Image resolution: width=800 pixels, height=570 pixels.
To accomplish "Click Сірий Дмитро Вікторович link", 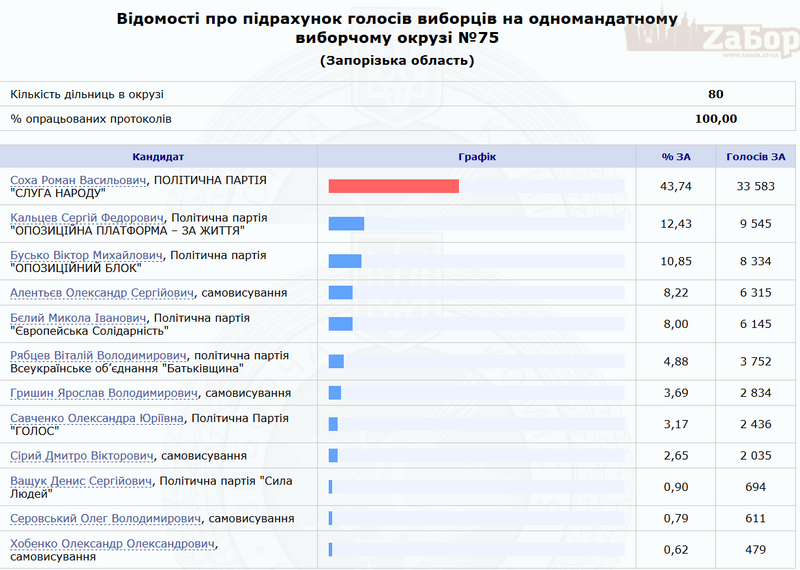I will tap(81, 456).
